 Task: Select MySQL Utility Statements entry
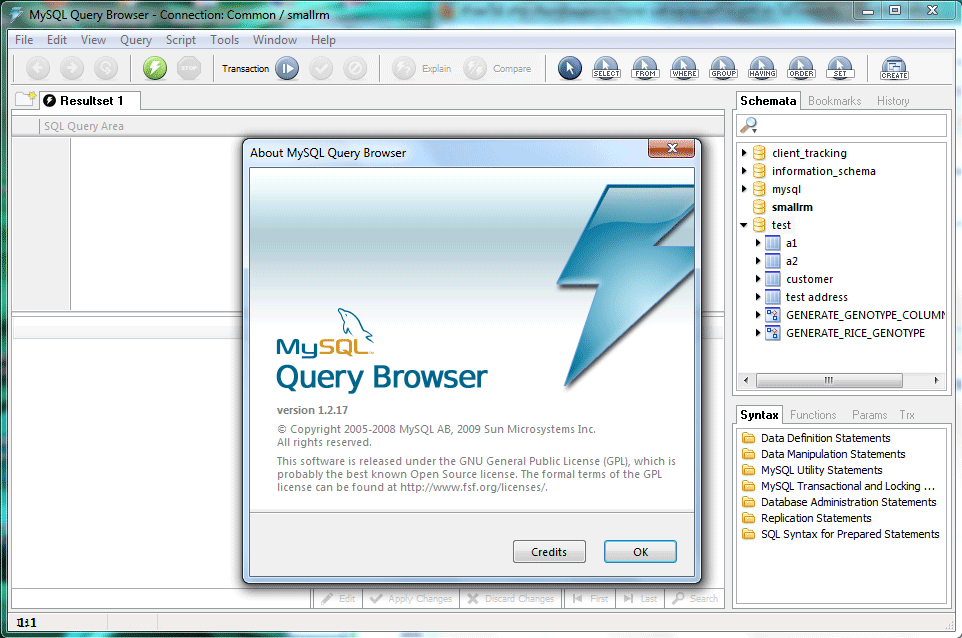pos(822,470)
